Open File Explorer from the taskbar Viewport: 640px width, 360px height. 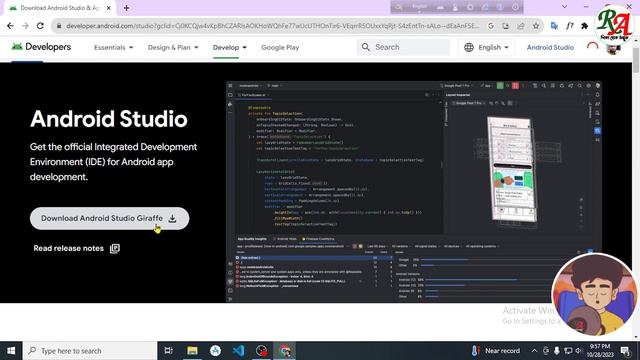pyautogui.click(x=192, y=351)
